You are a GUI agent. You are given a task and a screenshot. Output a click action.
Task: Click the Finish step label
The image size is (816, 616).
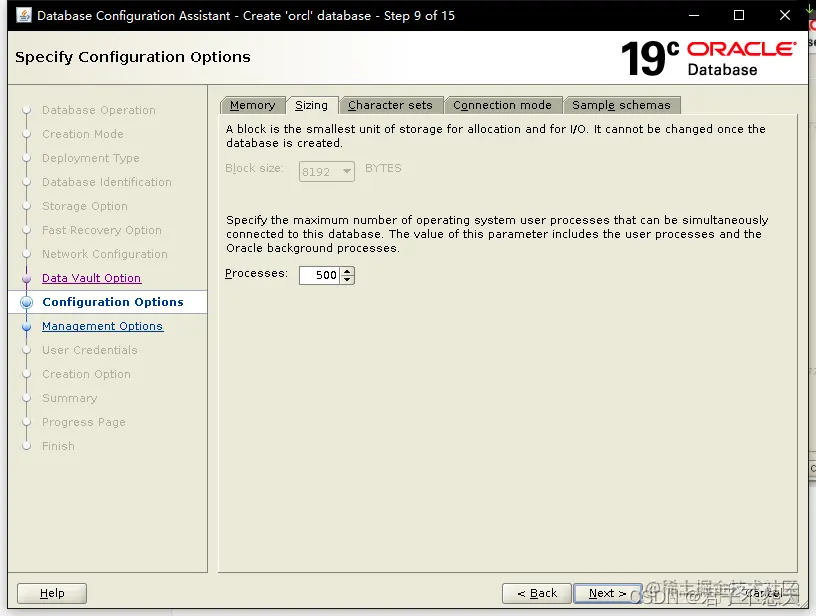pyautogui.click(x=58, y=446)
